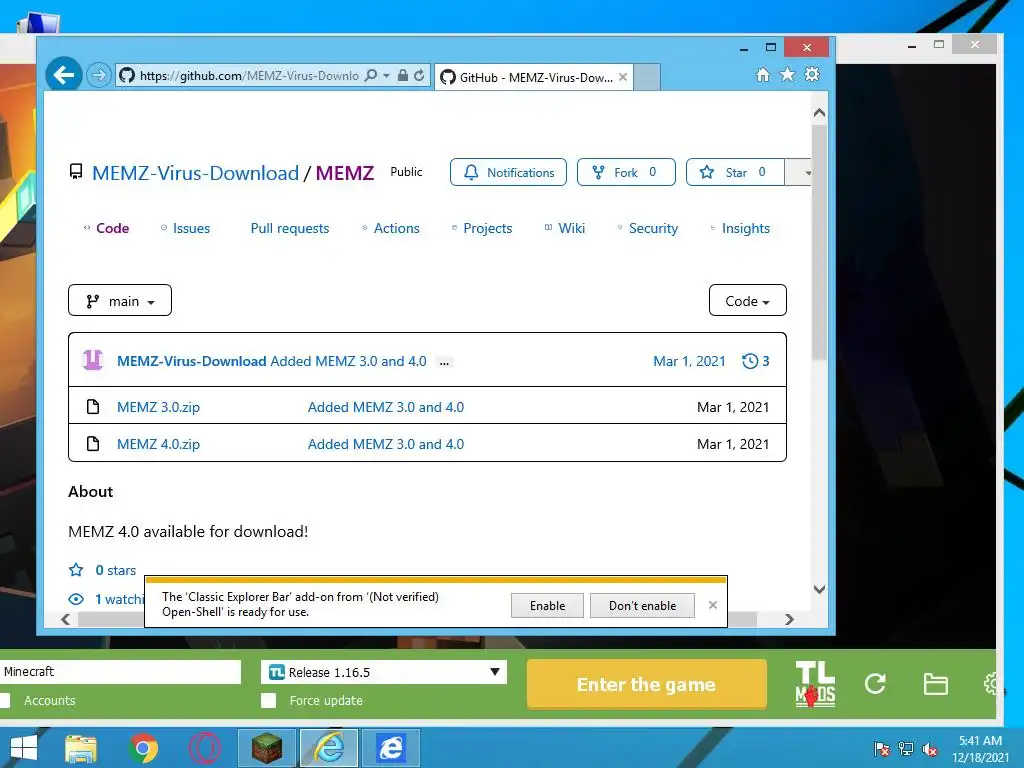Click the Action Center flag tray icon
Screen dimensions: 1024x768
[882, 748]
